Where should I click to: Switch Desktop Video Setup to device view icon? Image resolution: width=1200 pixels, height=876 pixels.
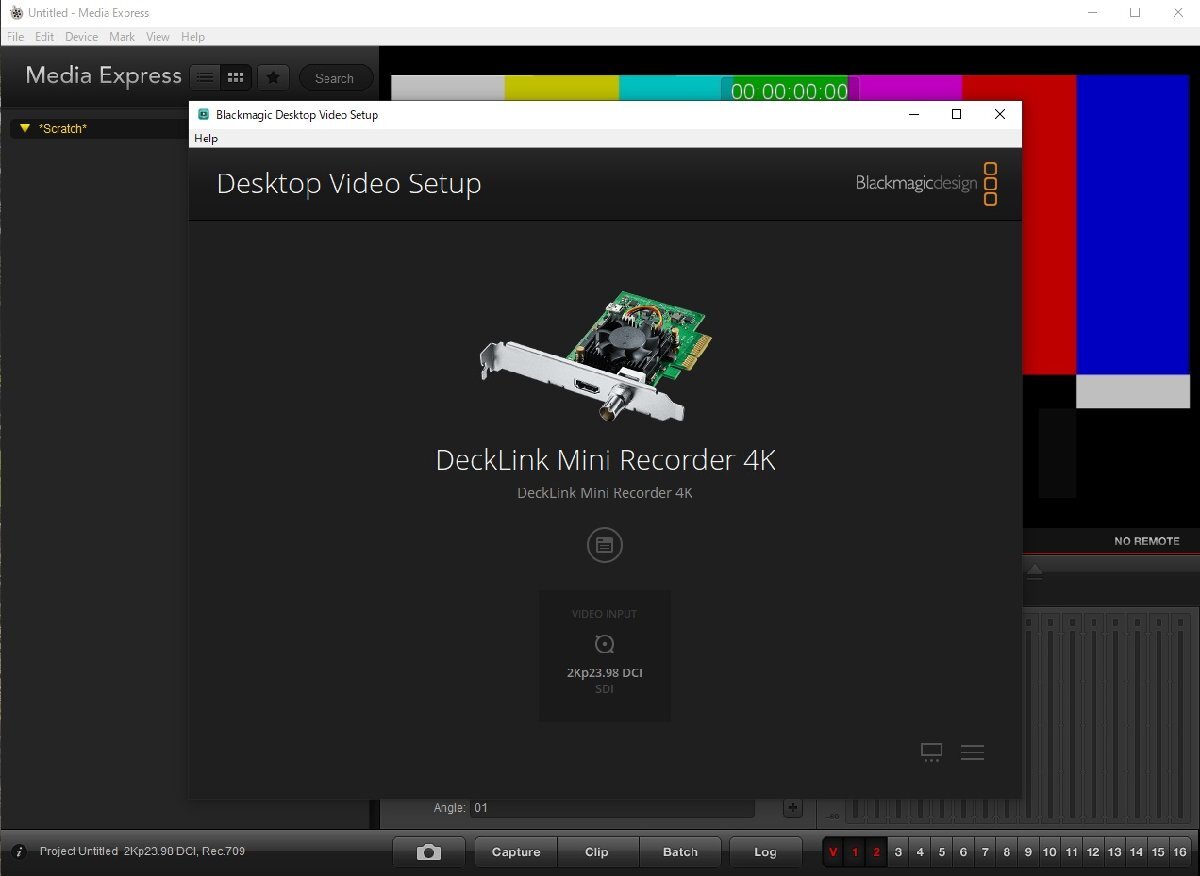[x=931, y=753]
